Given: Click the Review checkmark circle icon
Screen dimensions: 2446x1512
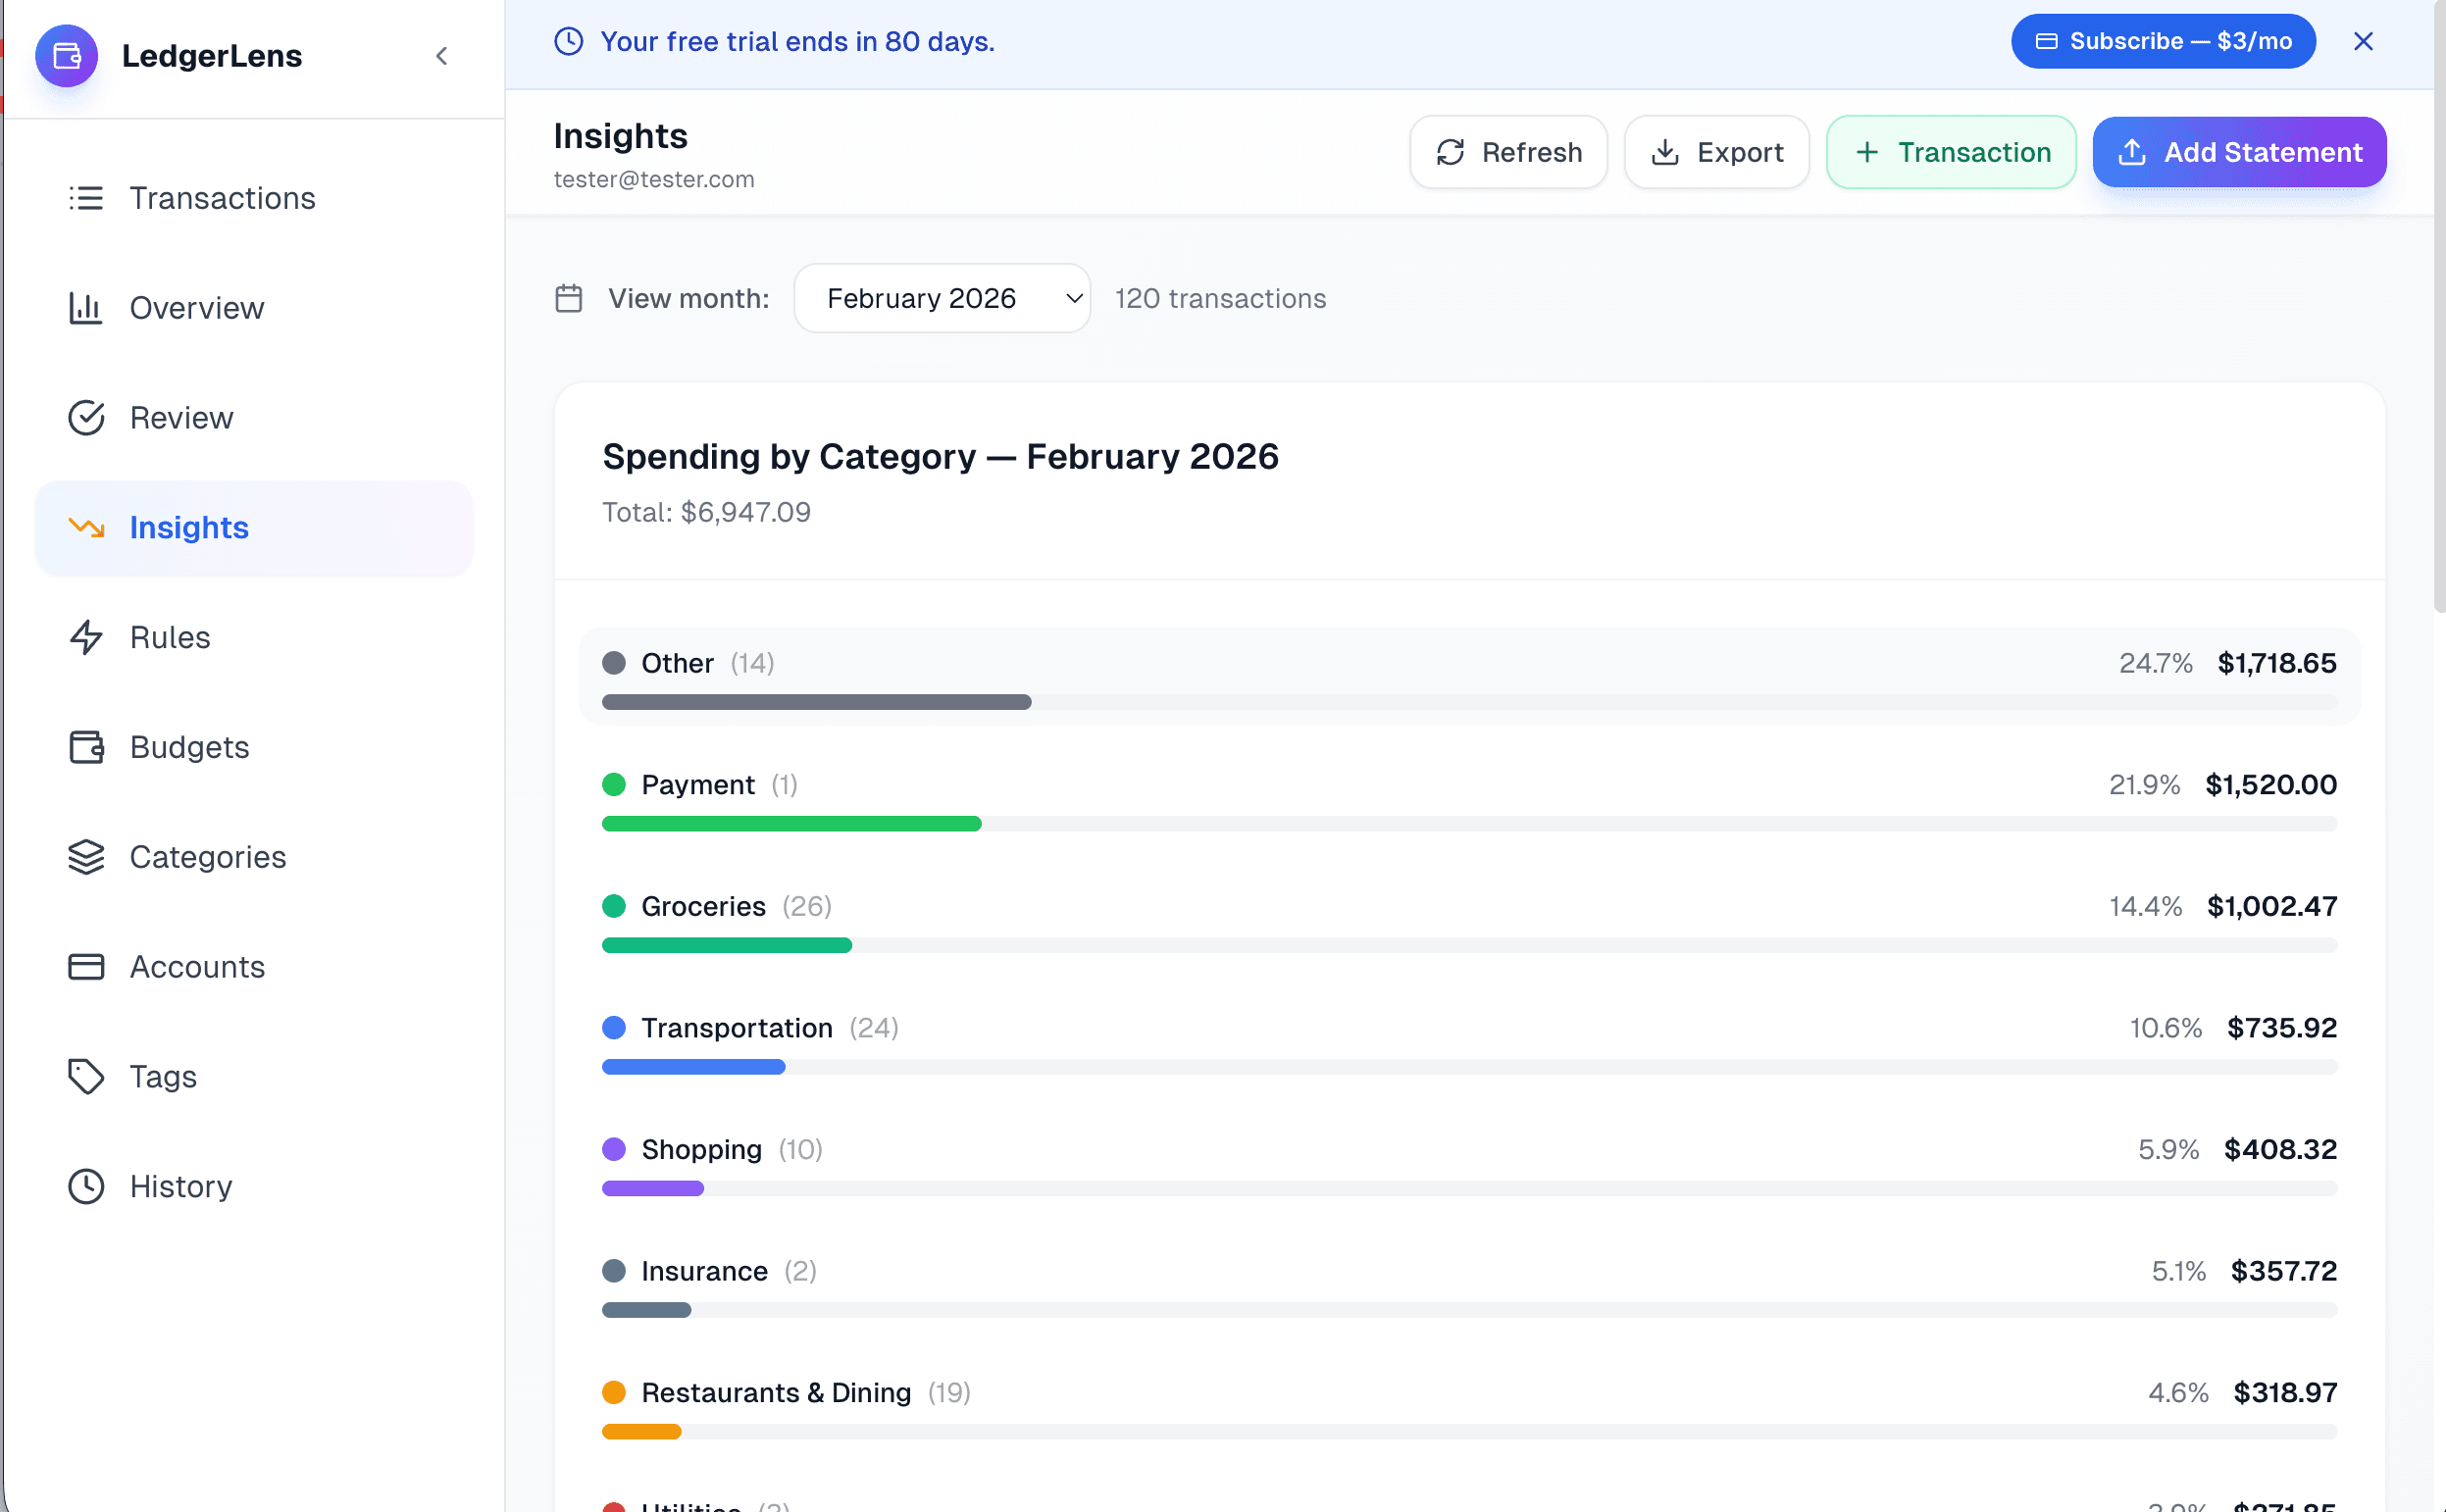Looking at the screenshot, I should tap(86, 418).
